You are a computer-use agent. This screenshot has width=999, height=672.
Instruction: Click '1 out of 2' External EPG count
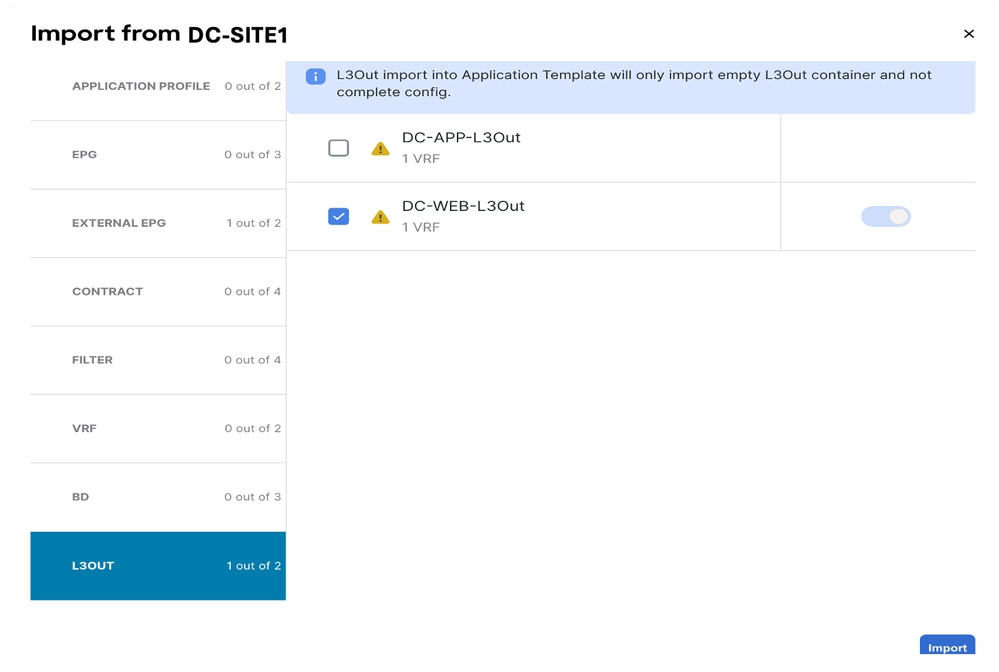click(x=254, y=223)
